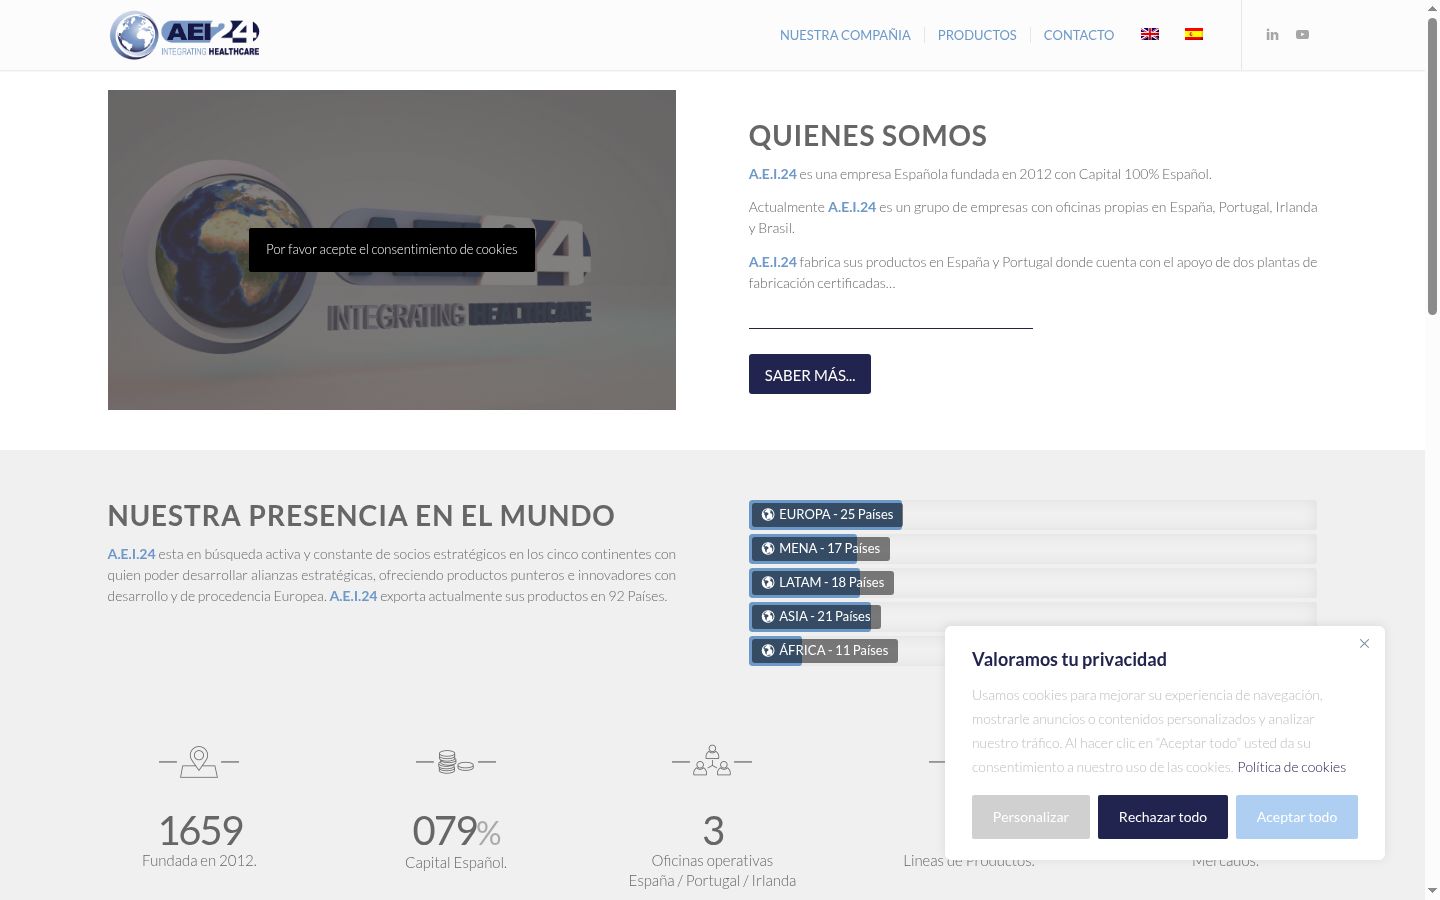Click the QUIENES SOMOS heading

(868, 135)
